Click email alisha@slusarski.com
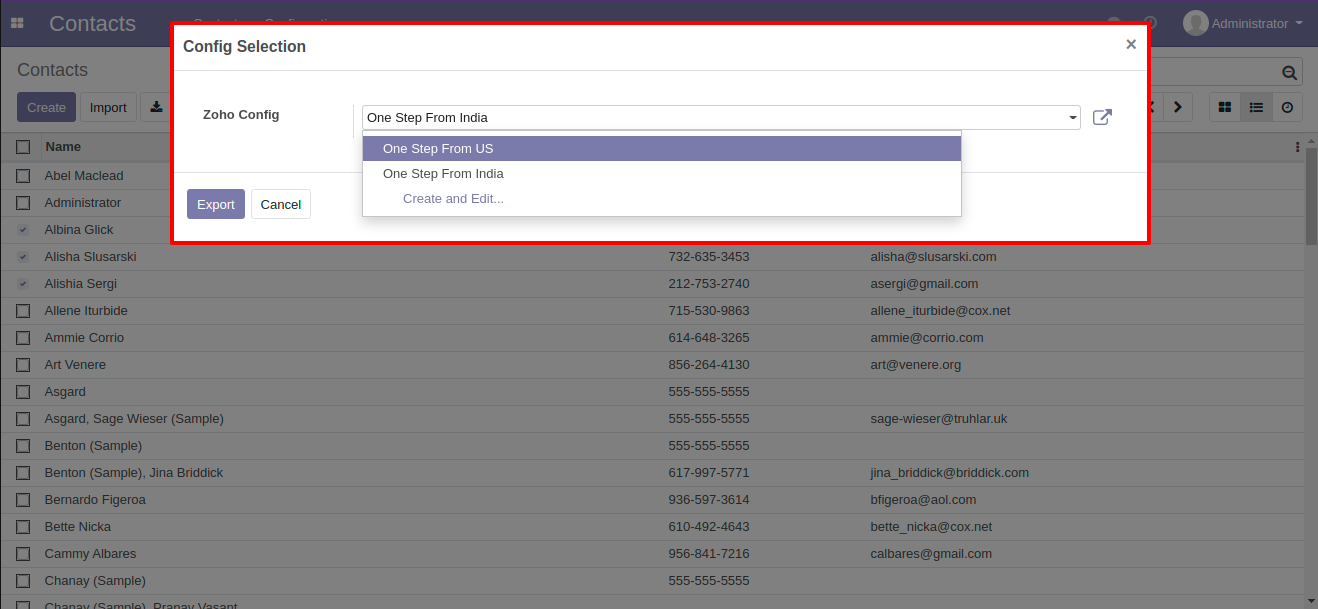This screenshot has height=609, width=1318. coord(933,257)
